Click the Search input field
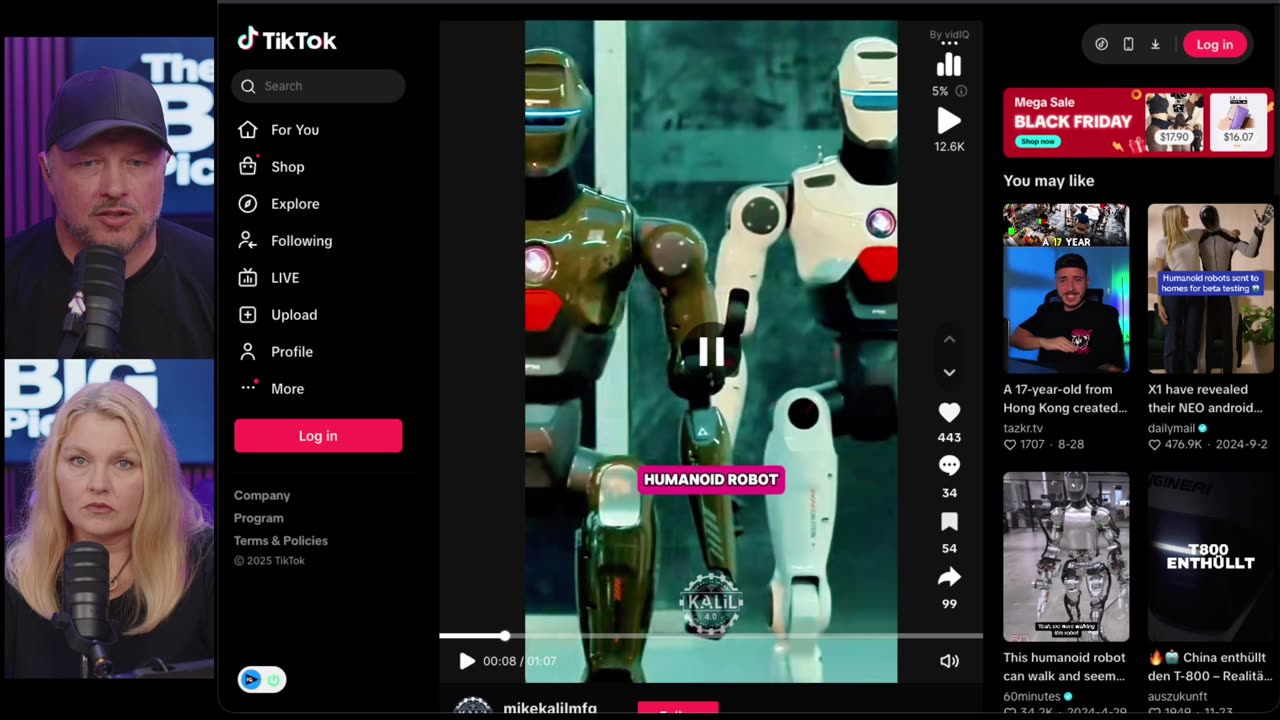This screenshot has width=1280, height=720. coord(318,86)
